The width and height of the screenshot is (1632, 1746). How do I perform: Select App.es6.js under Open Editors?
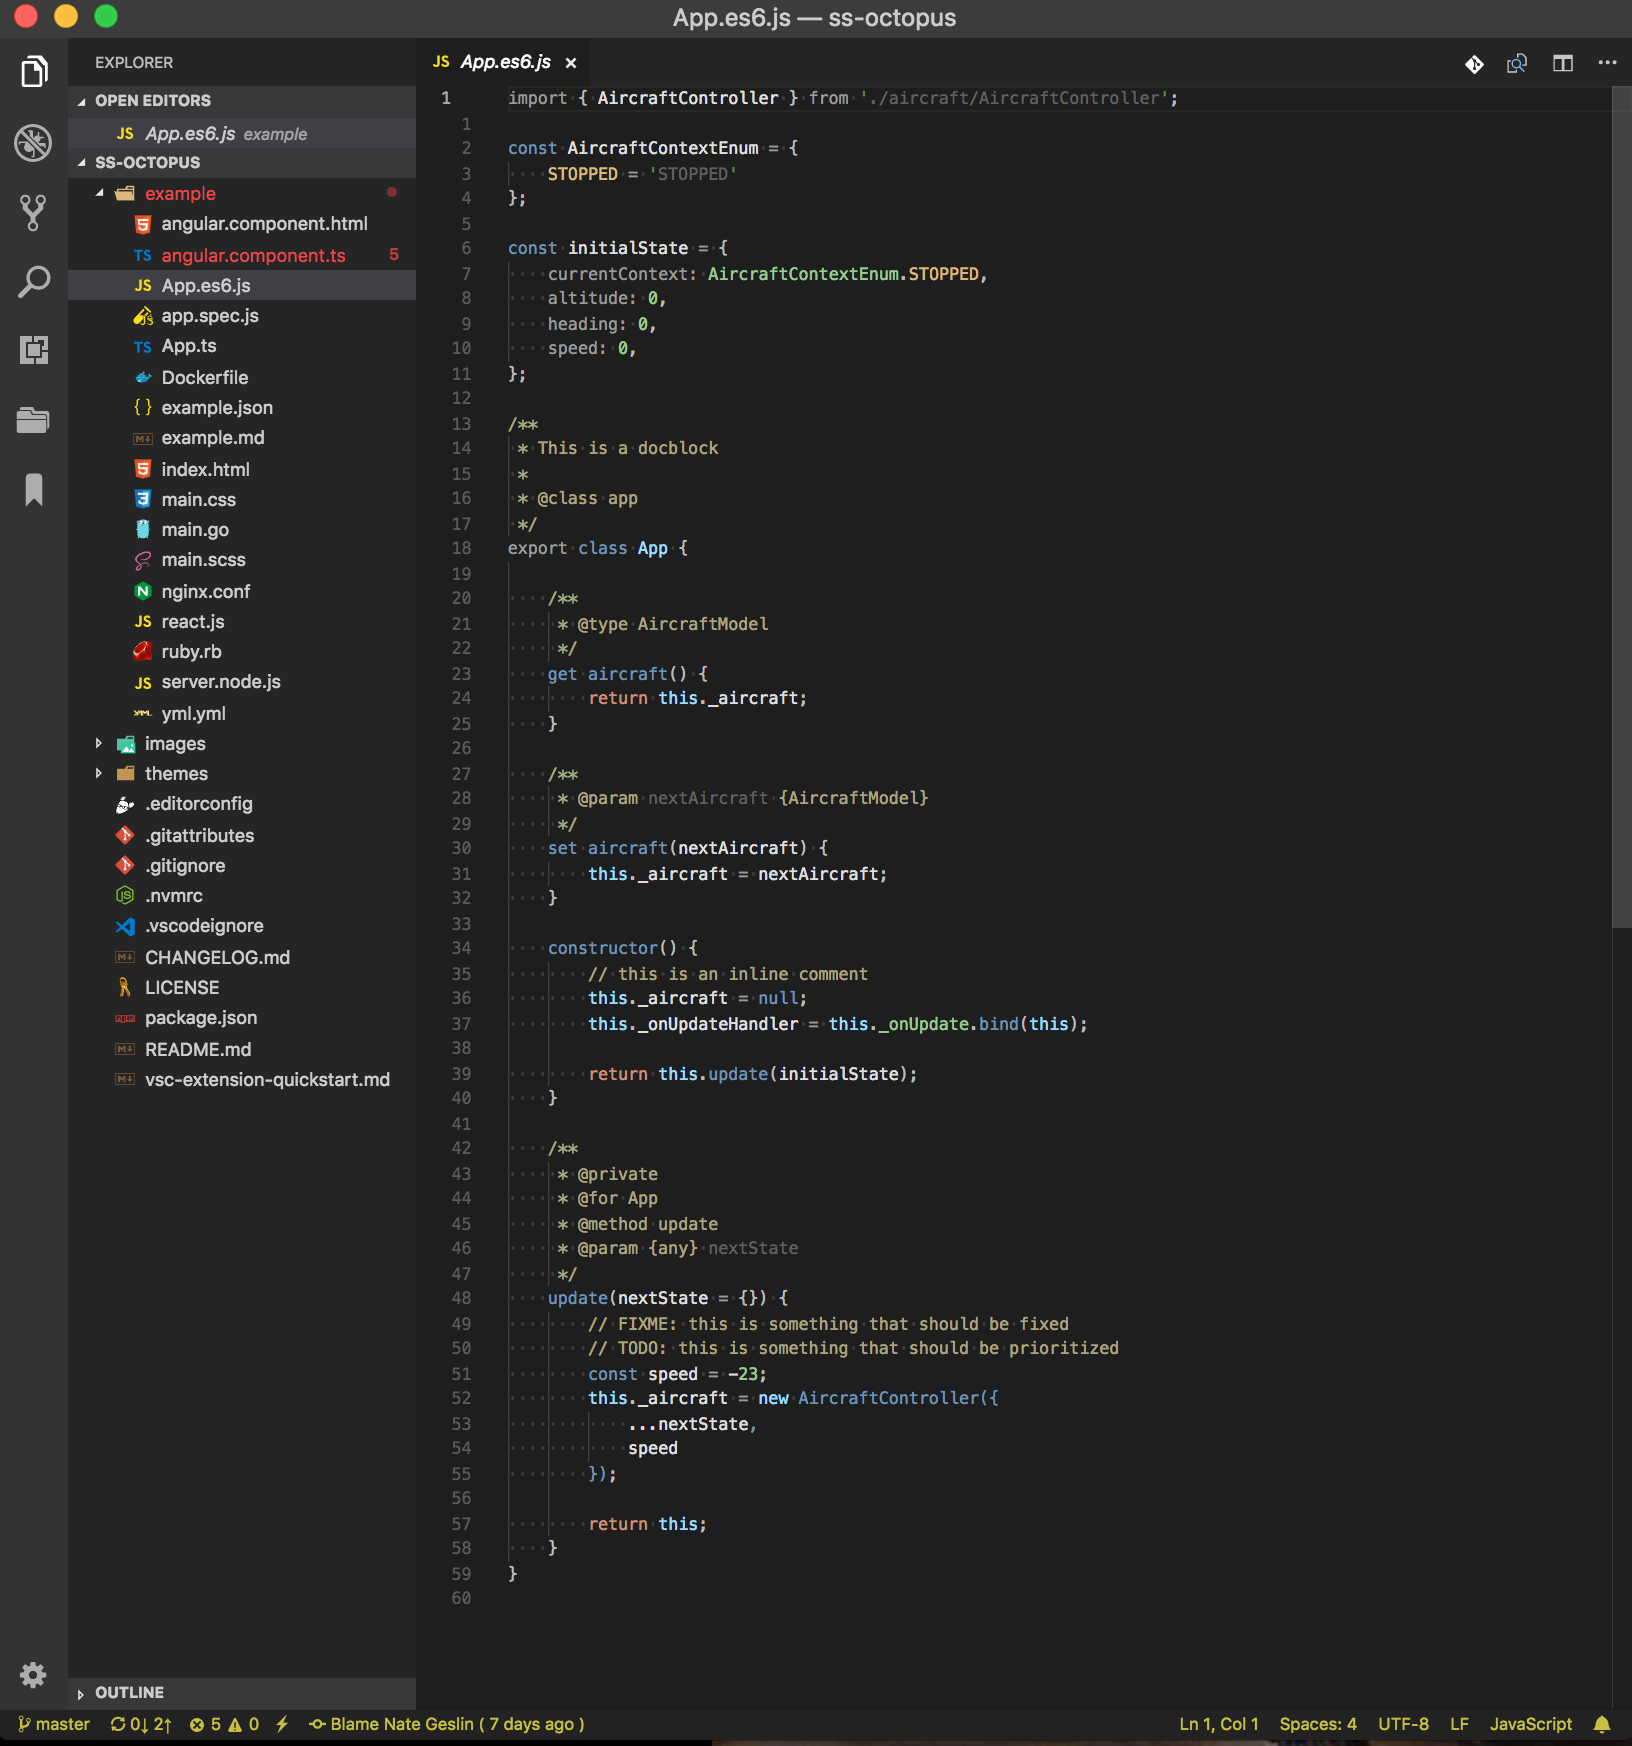(242, 134)
